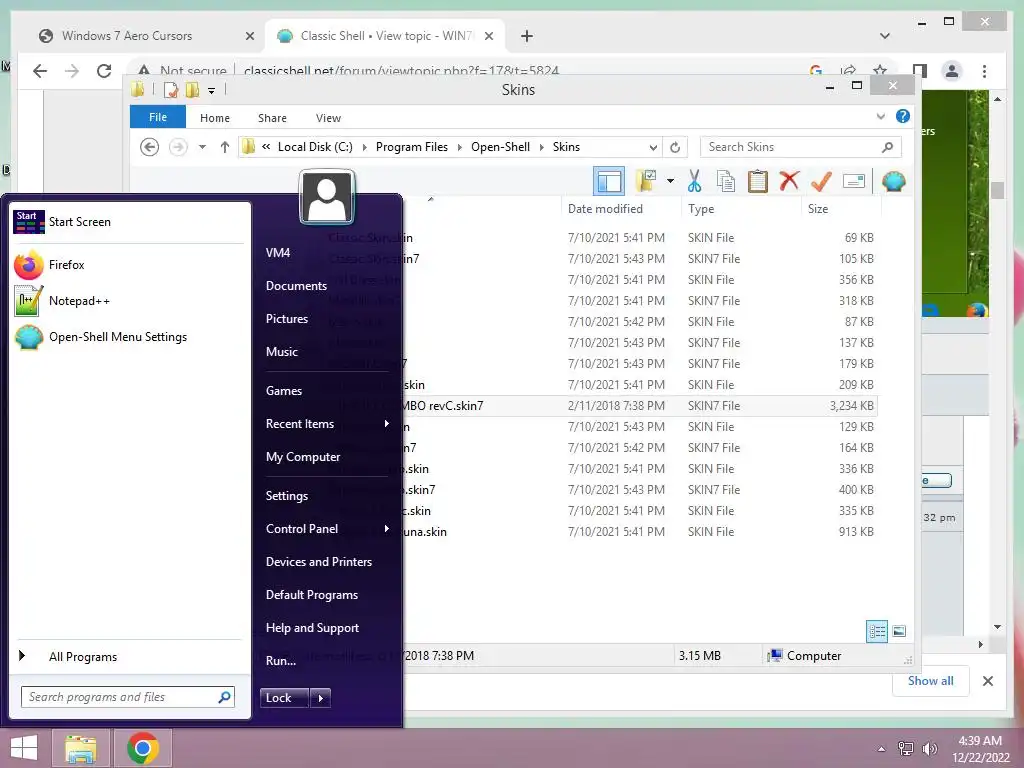1024x768 pixels.
Task: Sort by the Date modified column header
Action: [605, 208]
